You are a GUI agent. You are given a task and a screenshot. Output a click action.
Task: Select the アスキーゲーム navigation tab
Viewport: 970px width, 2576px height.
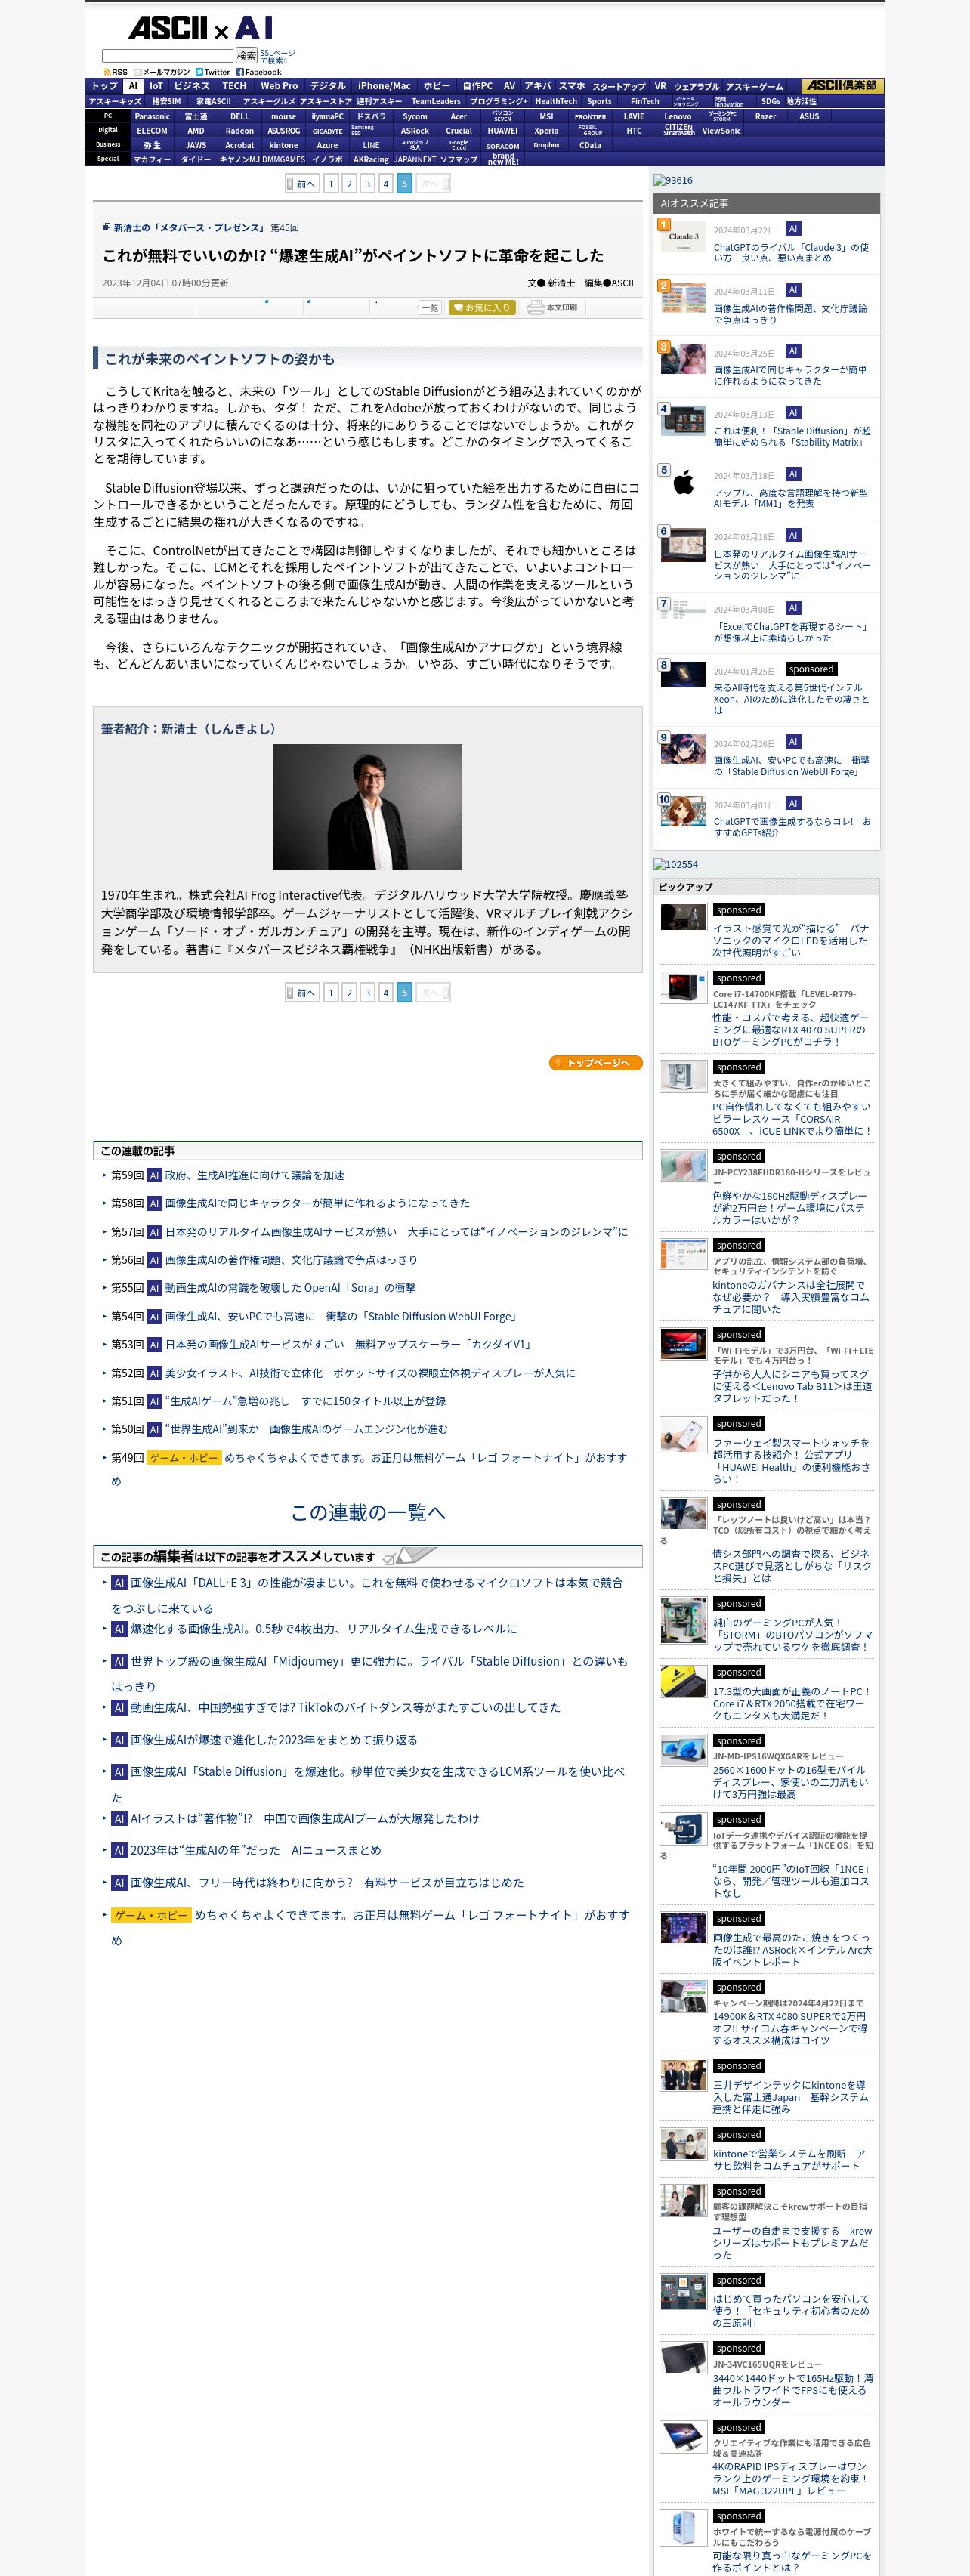755,86
